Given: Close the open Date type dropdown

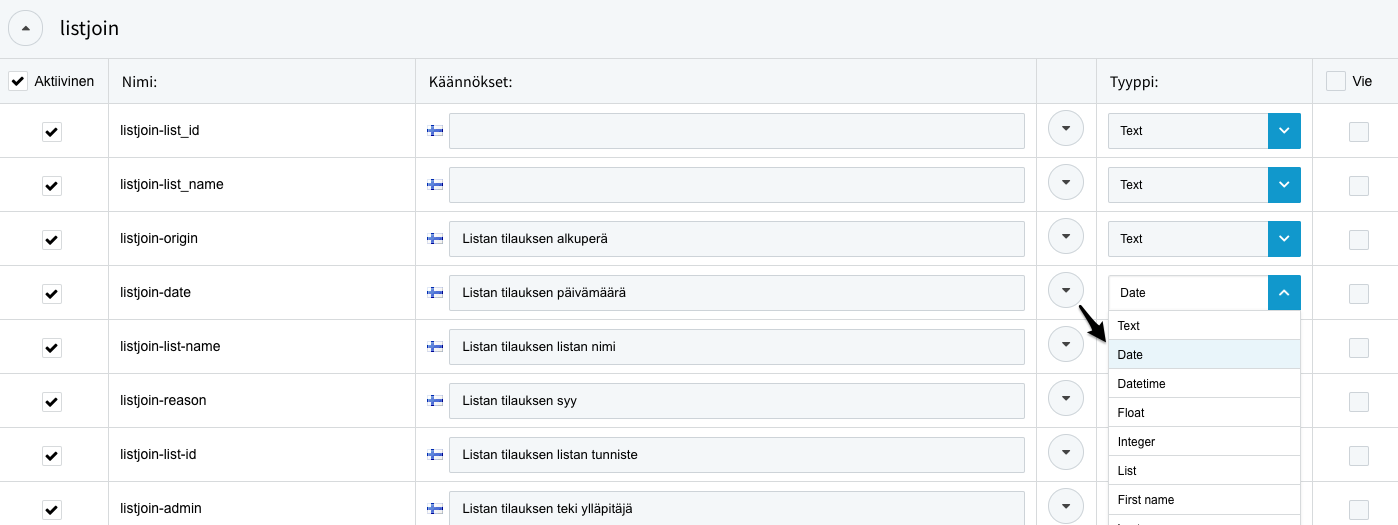Looking at the screenshot, I should tap(1284, 293).
